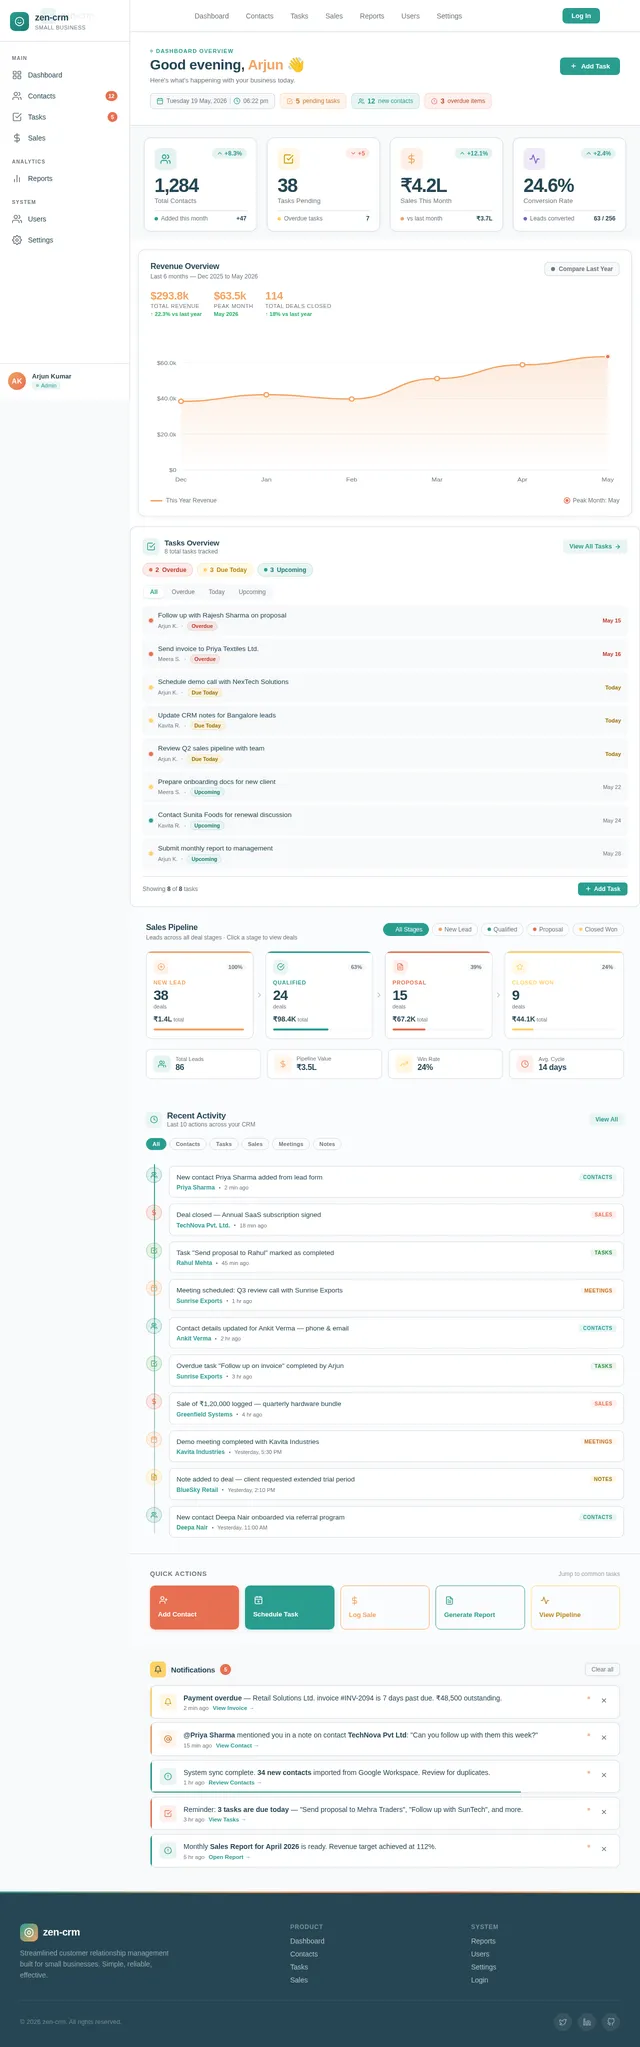Switch to Overdue tab in Tasks Overview

pyautogui.click(x=183, y=592)
